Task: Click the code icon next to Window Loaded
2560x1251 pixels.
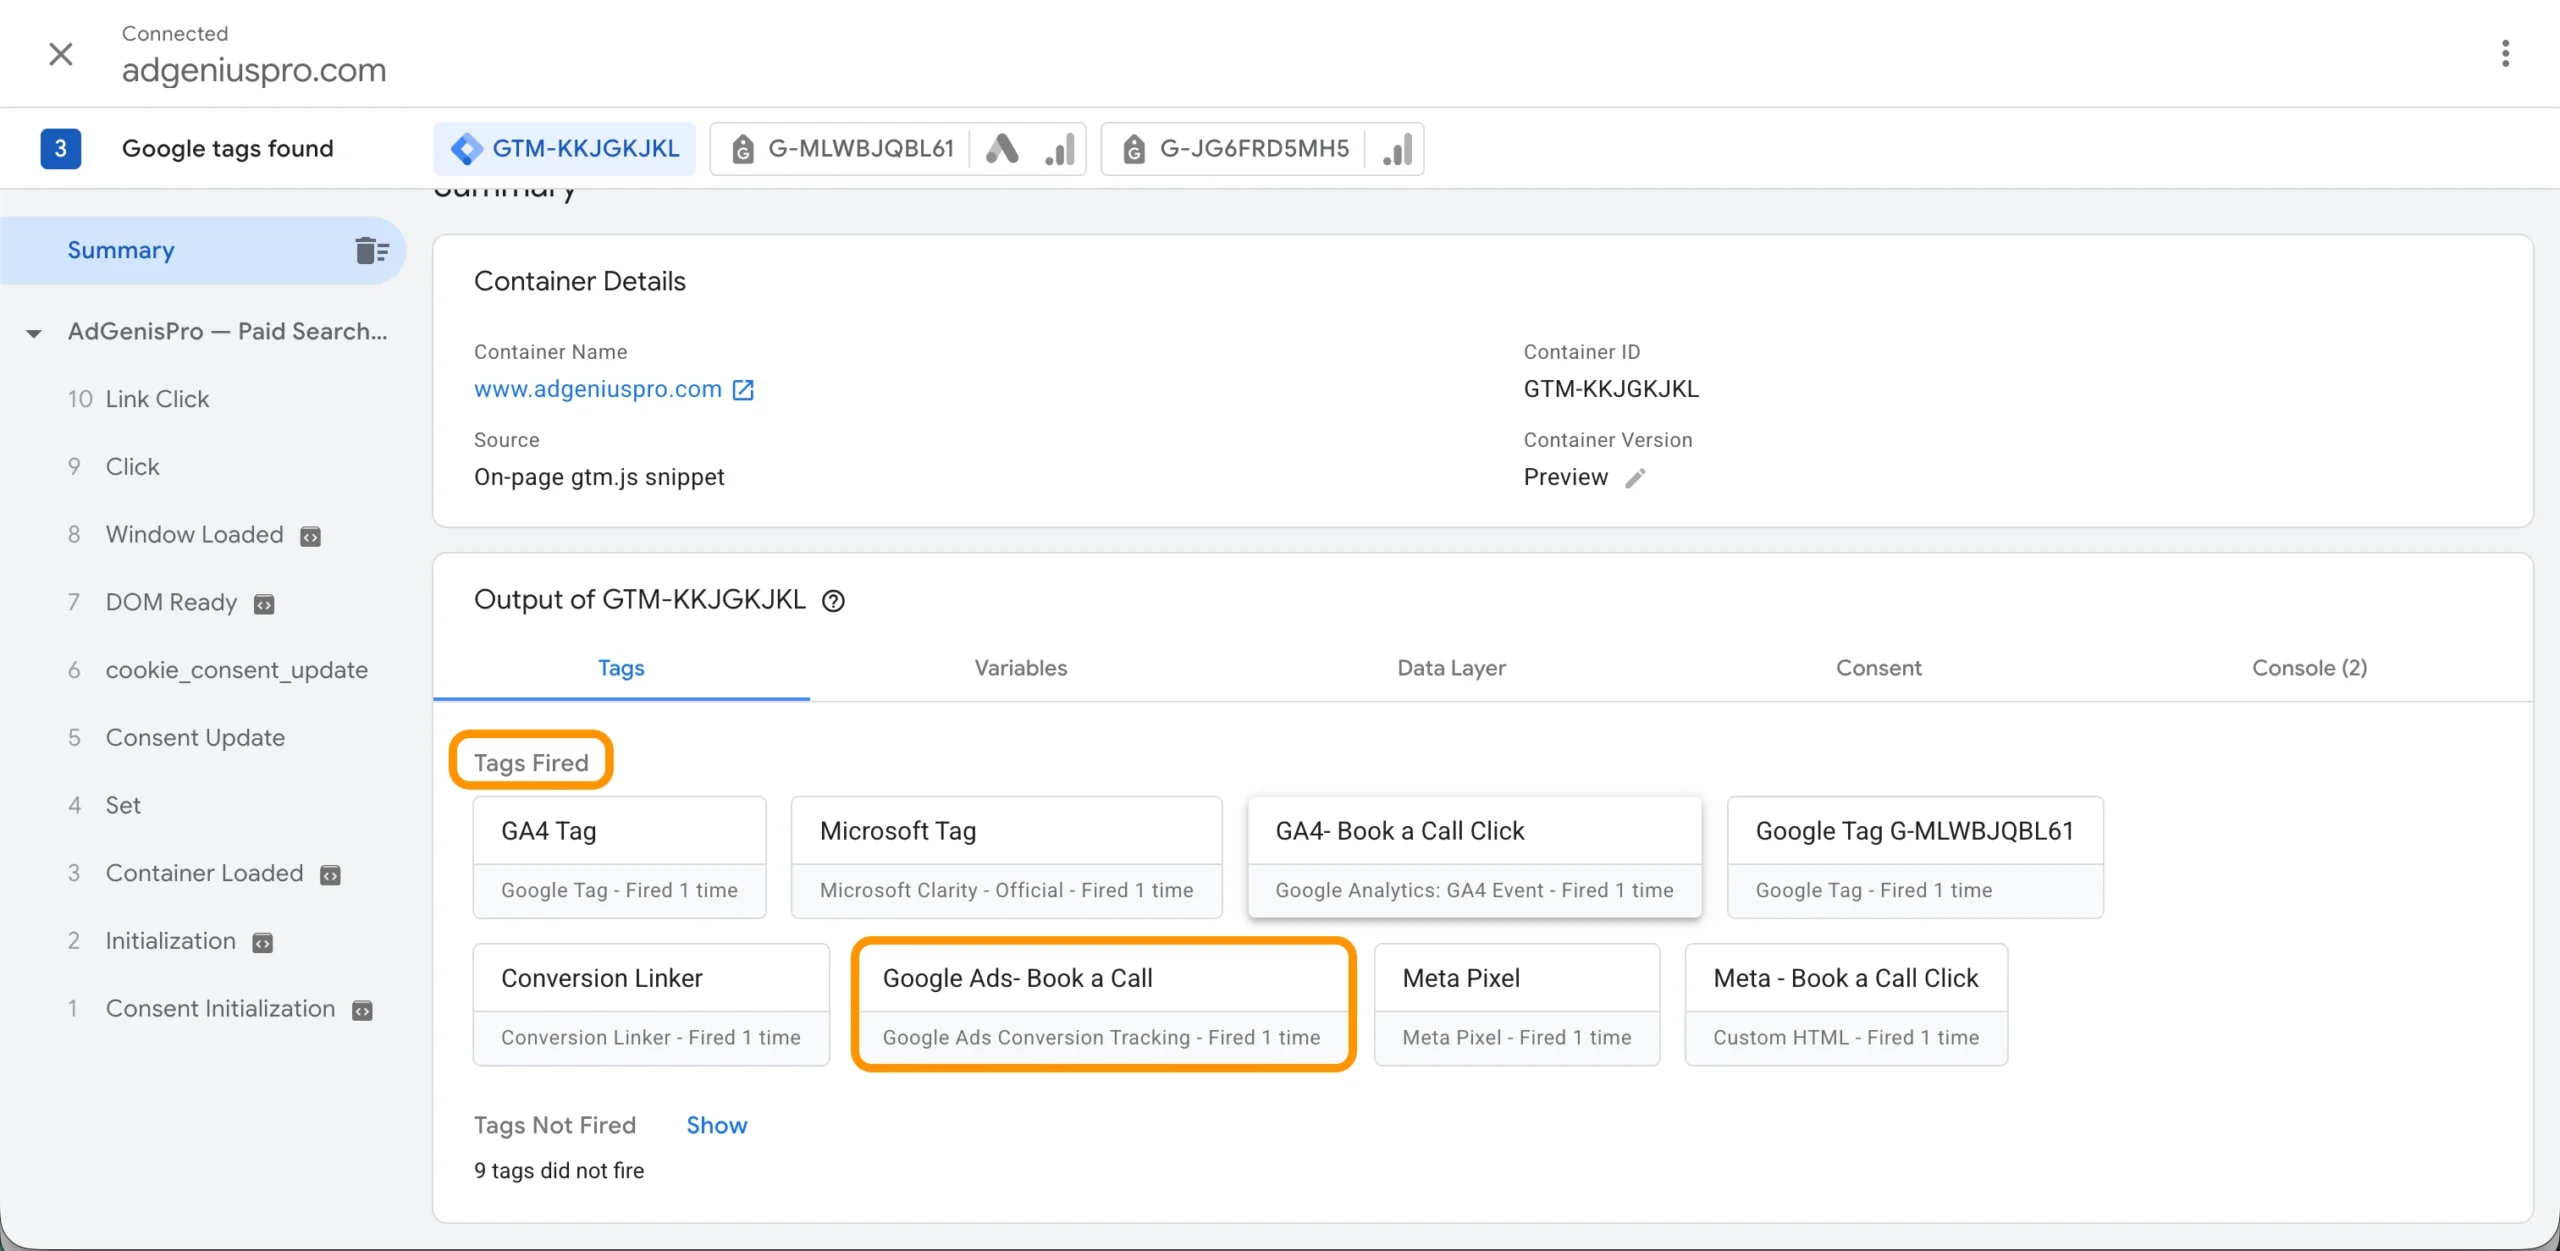Action: click(311, 537)
